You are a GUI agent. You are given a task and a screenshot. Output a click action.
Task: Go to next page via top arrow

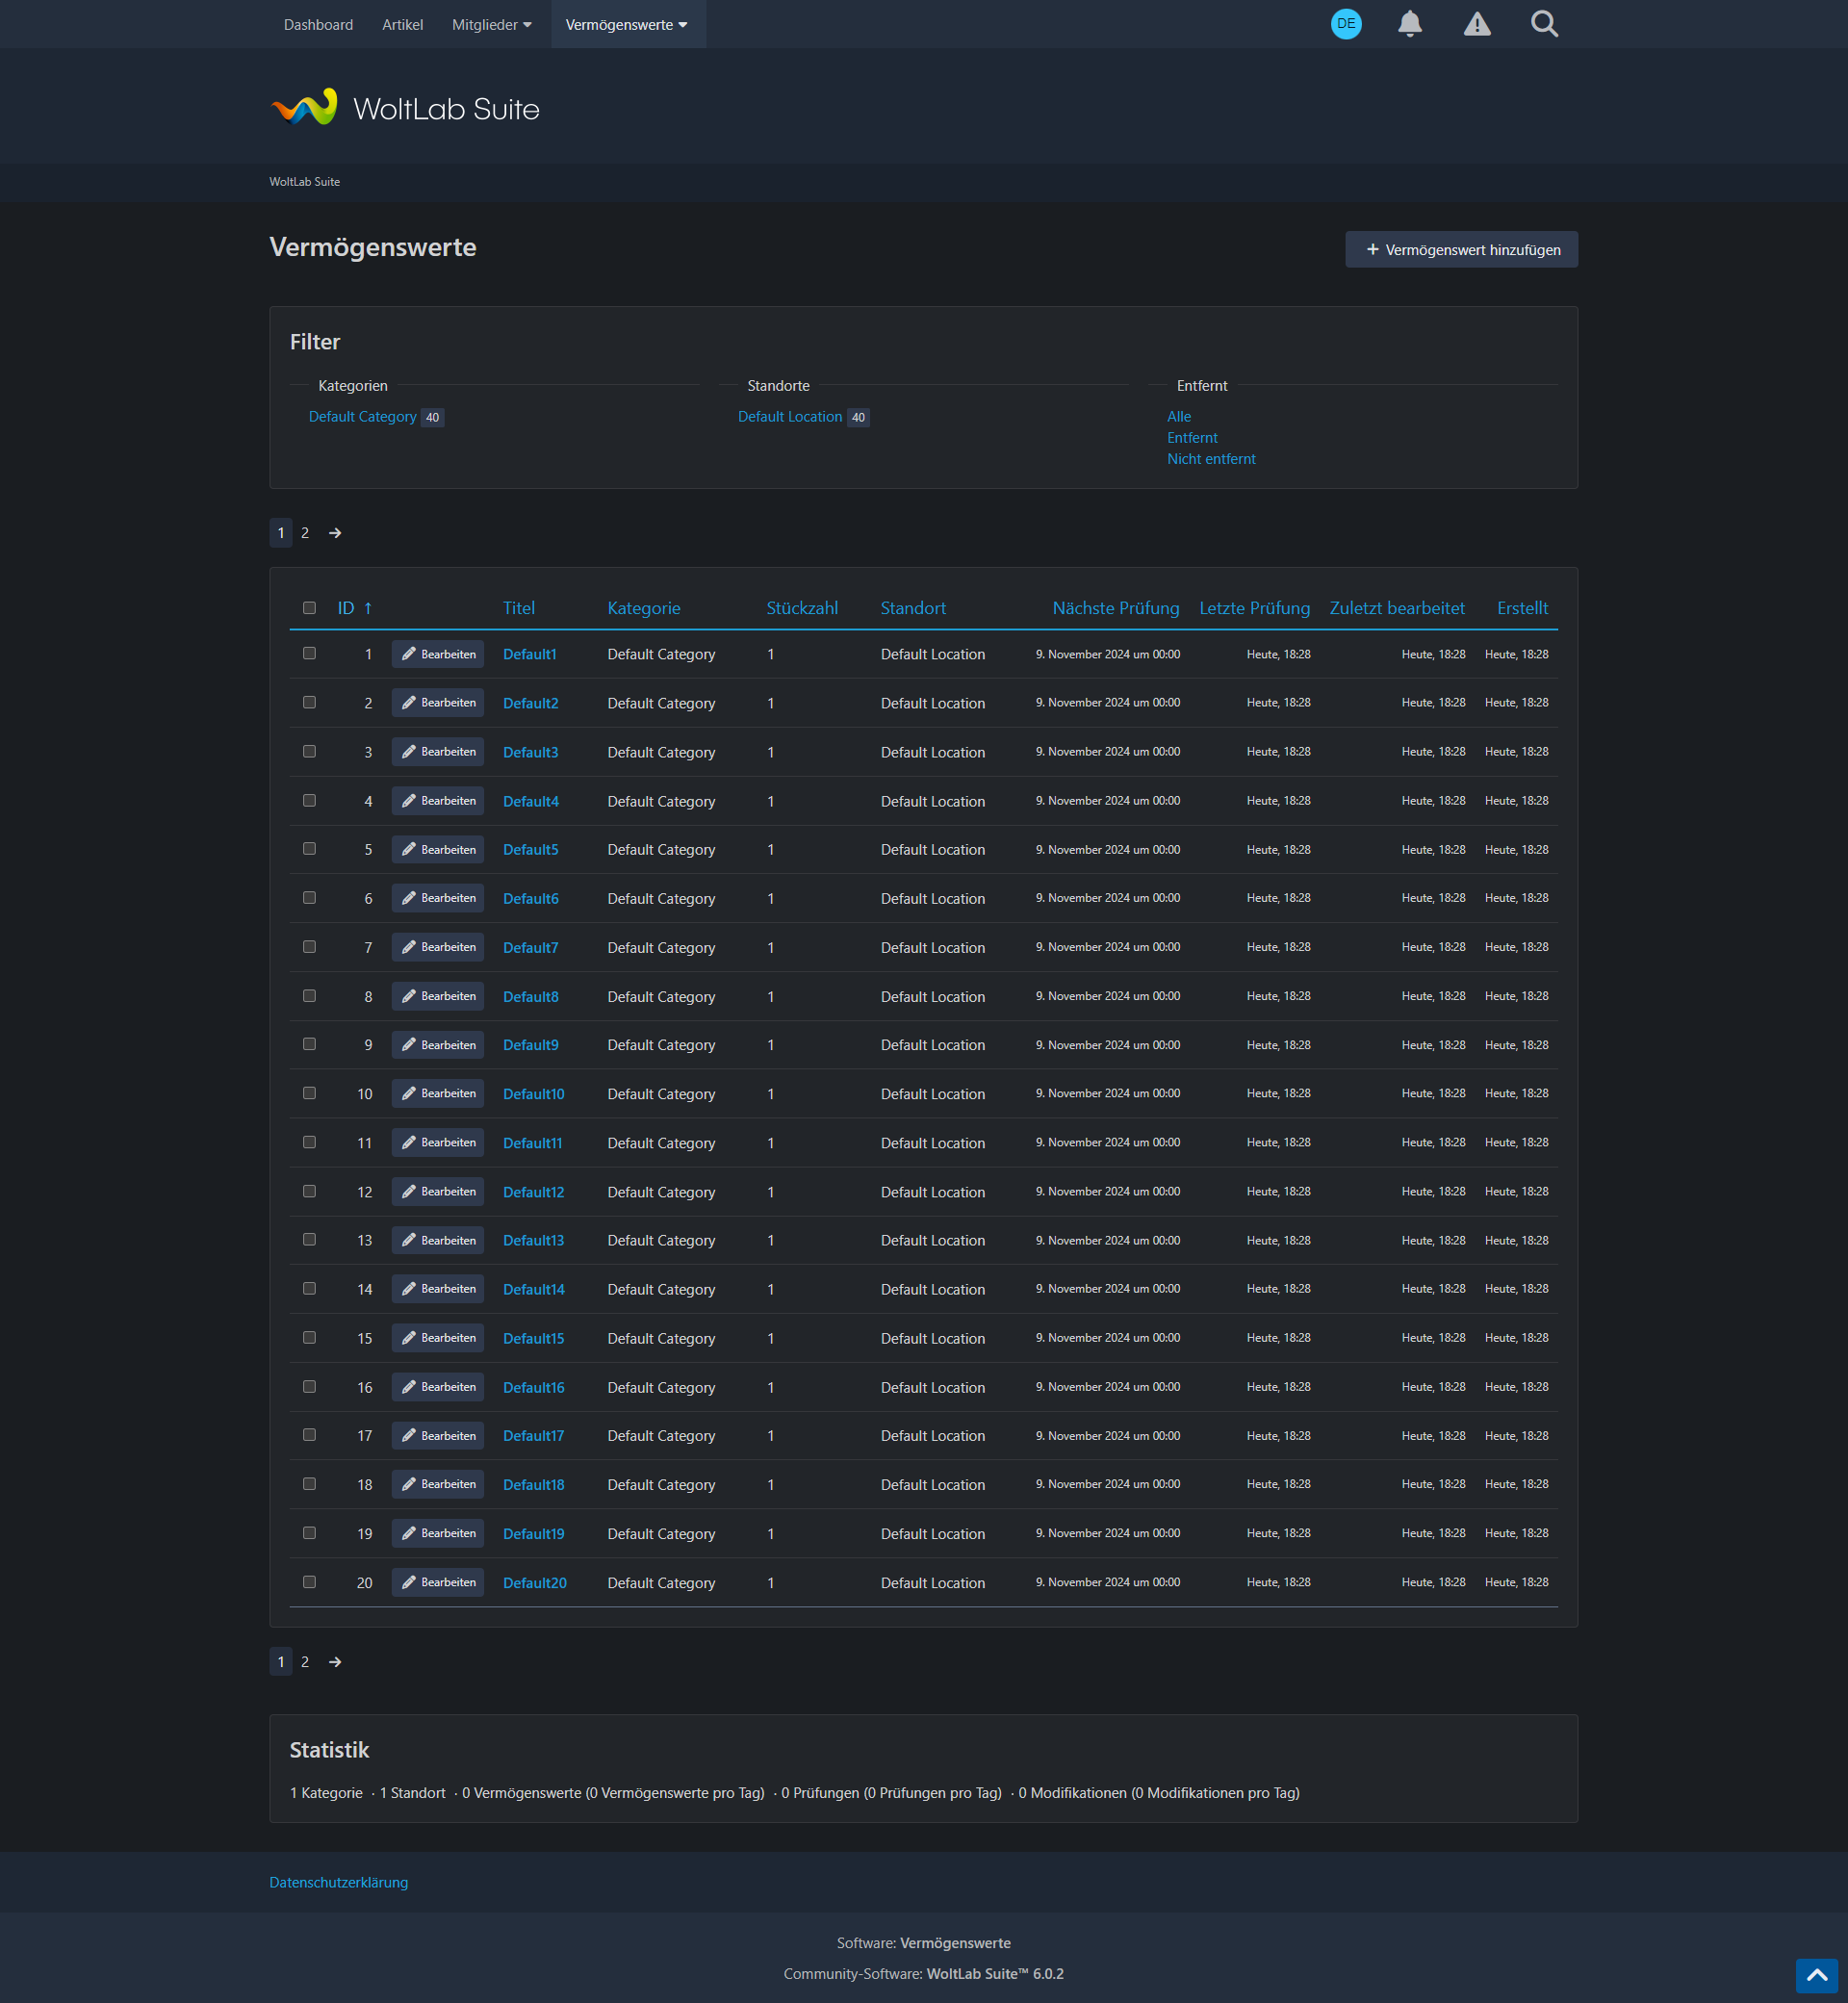click(x=335, y=533)
